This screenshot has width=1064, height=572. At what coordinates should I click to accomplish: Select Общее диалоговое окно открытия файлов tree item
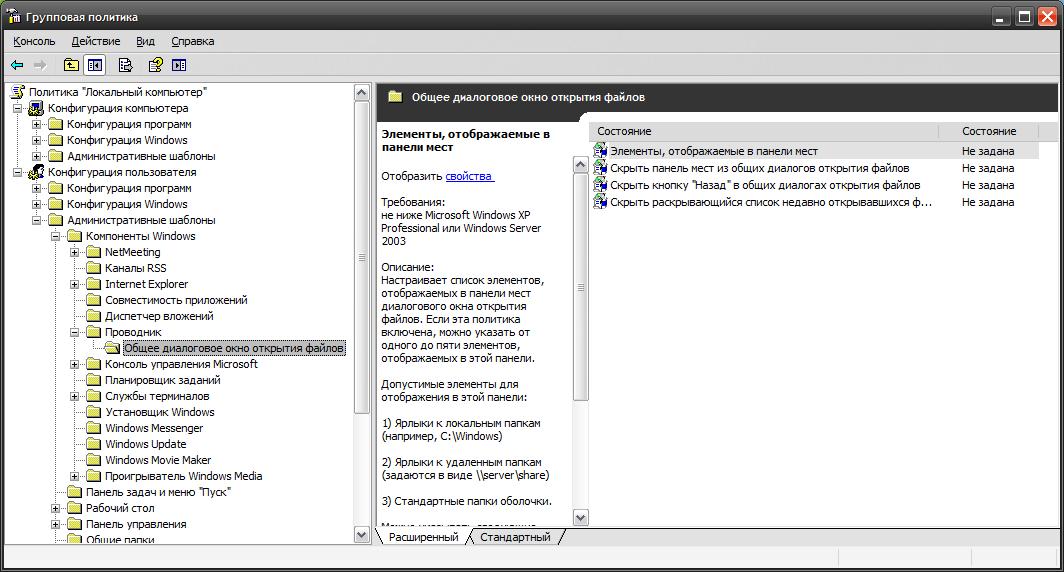pyautogui.click(x=234, y=348)
